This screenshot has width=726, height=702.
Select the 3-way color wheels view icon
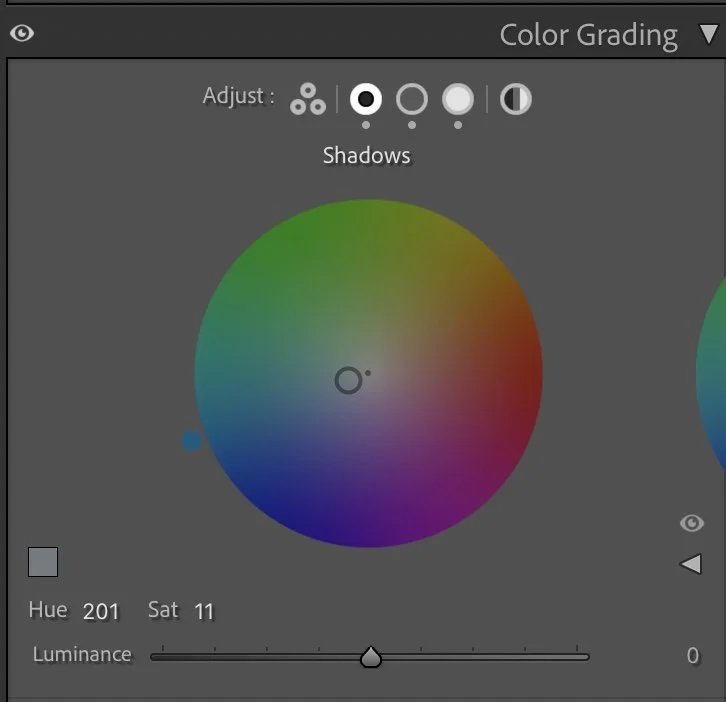(x=308, y=99)
